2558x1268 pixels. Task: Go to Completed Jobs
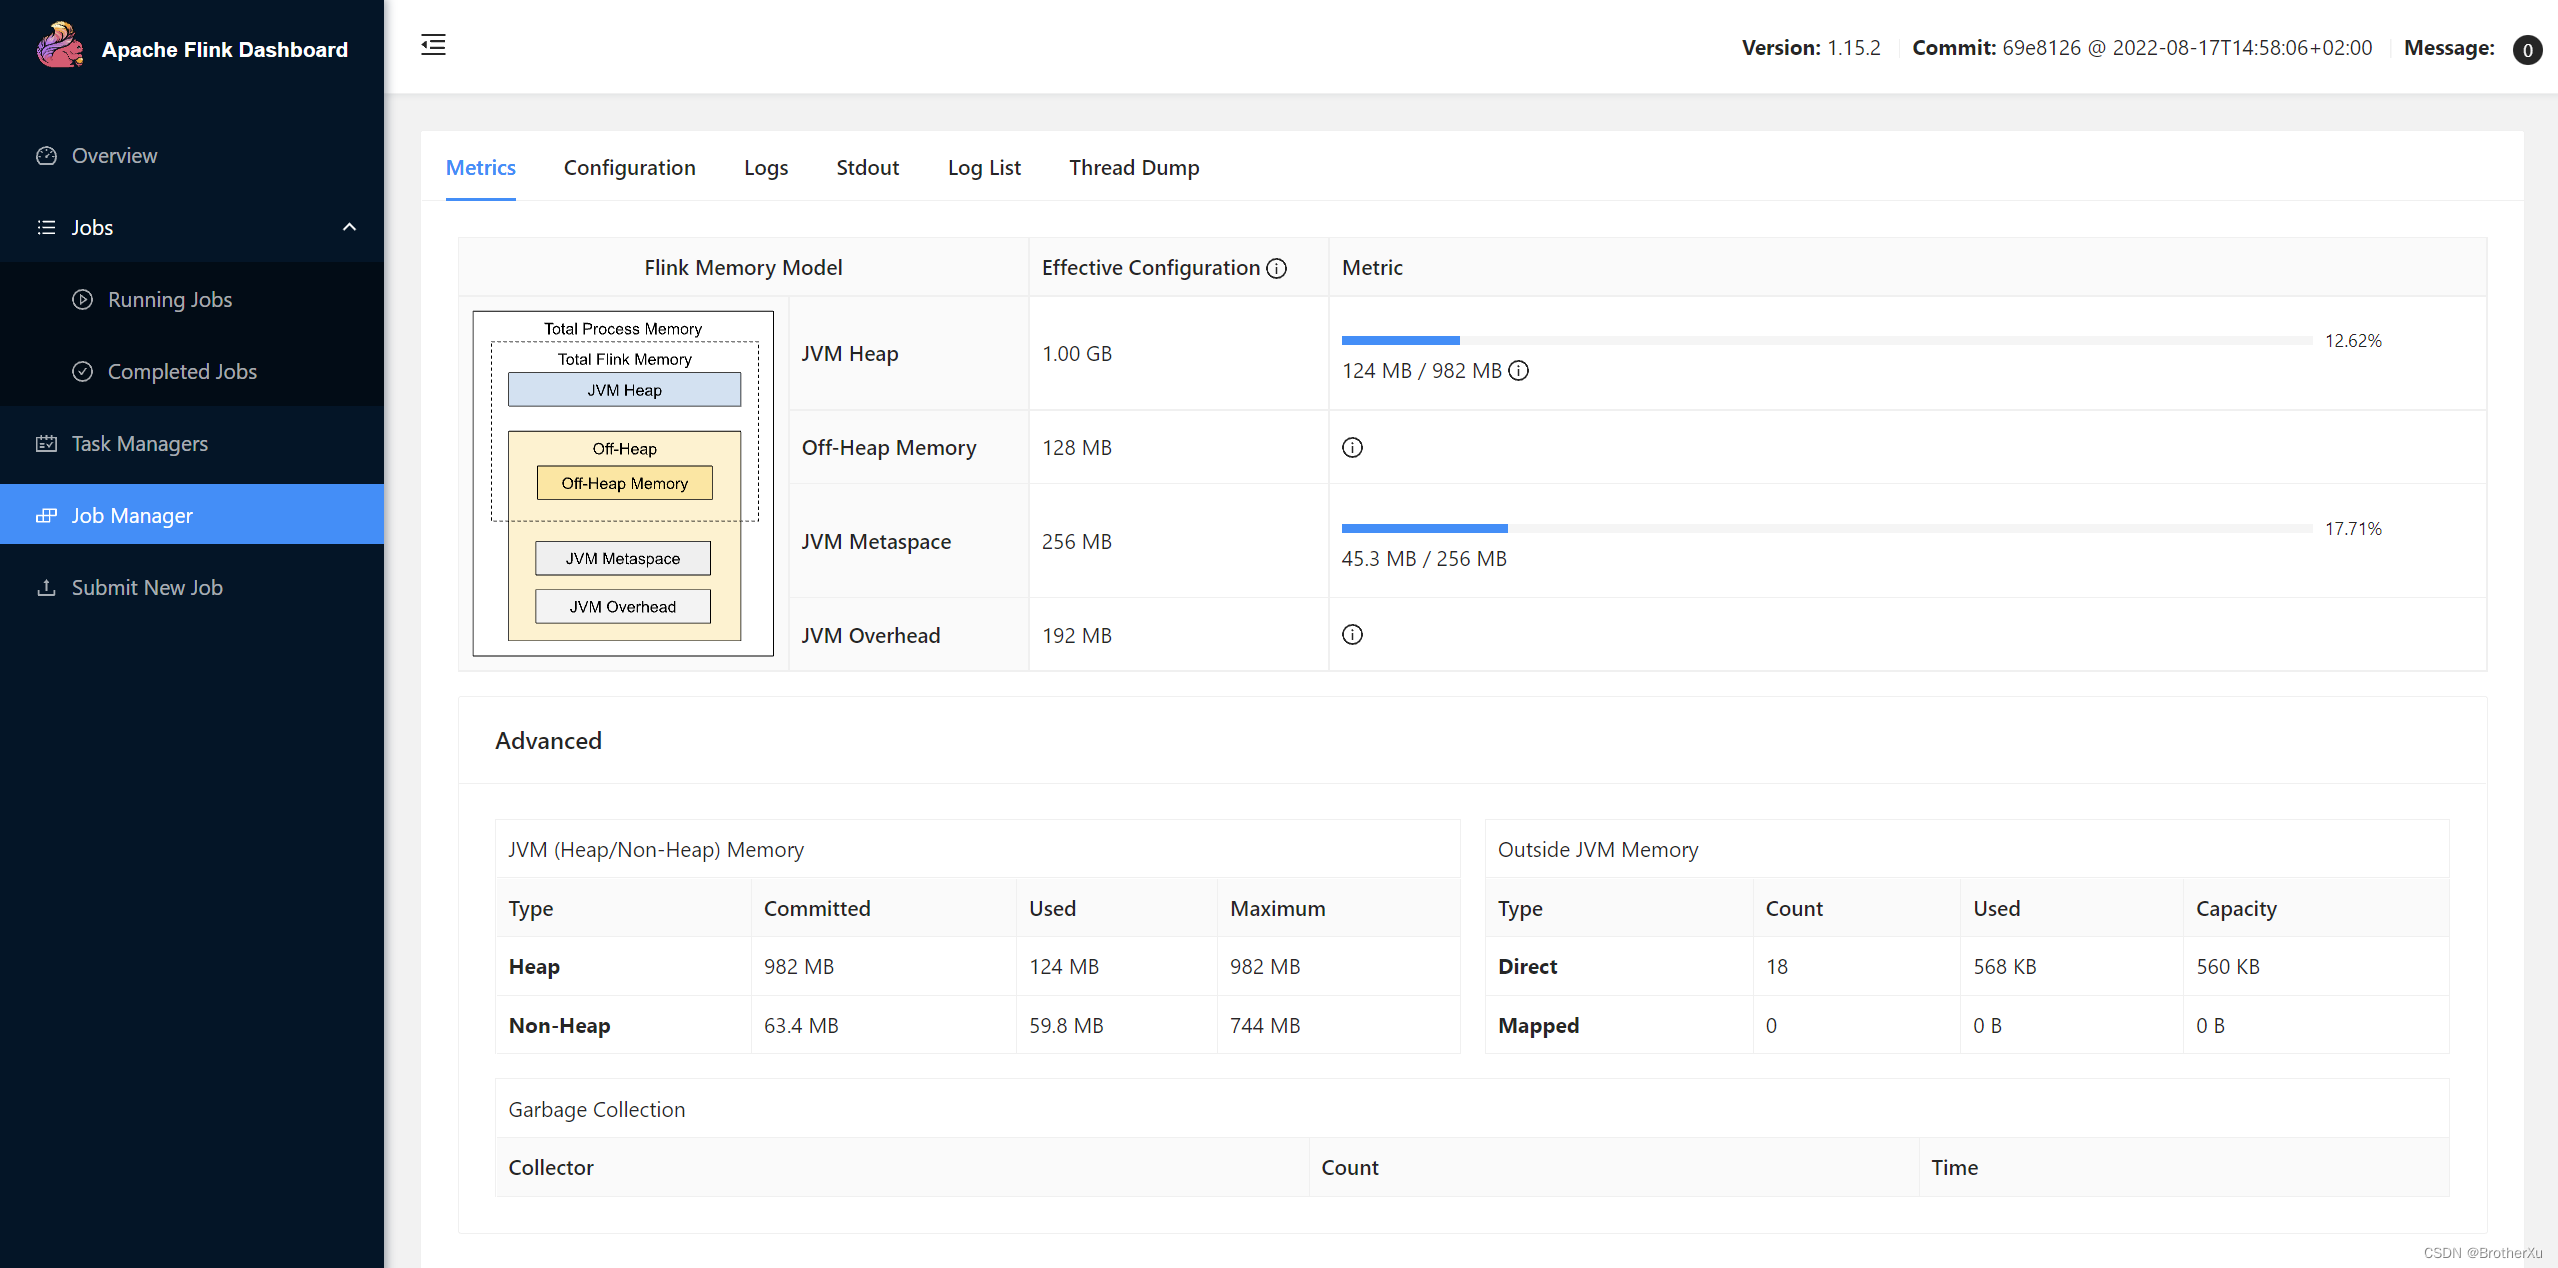(x=181, y=372)
